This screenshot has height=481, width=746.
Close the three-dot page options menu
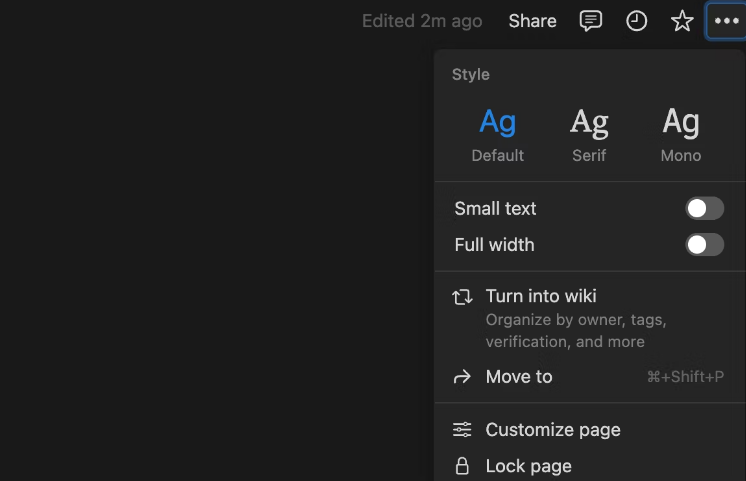pyautogui.click(x=726, y=21)
